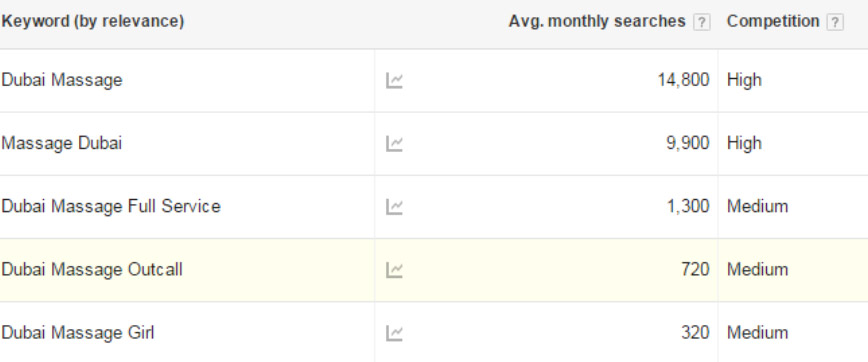The width and height of the screenshot is (868, 362).
Task: Click help icon next to Competition header
Action: 835,22
